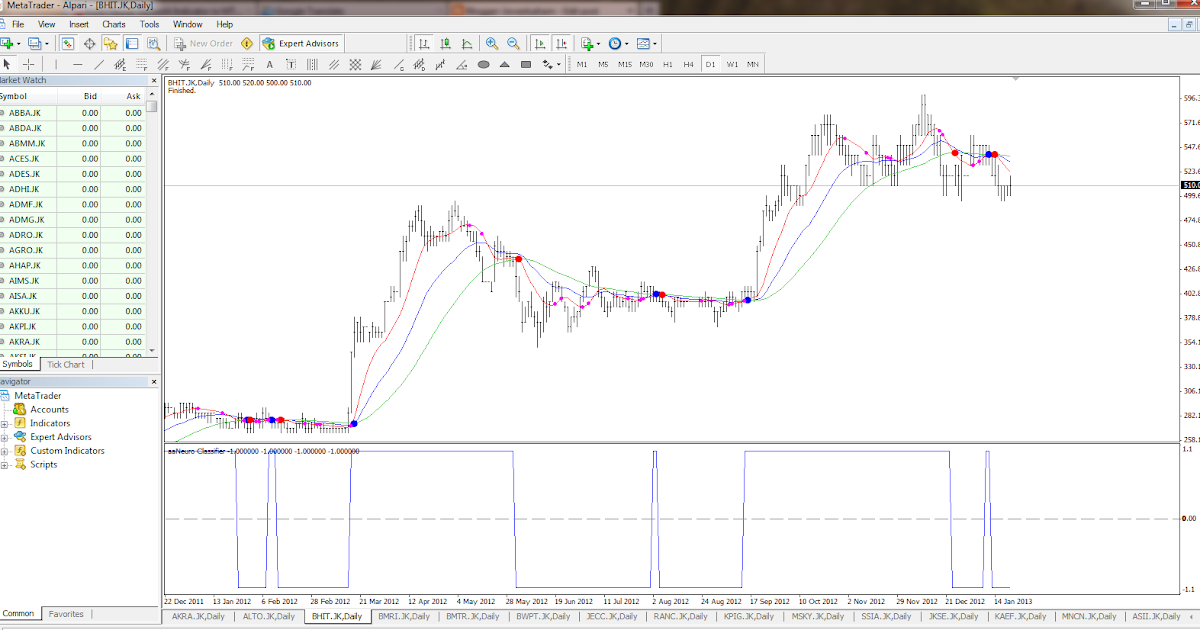Select the Triangle shape tool

click(x=505, y=64)
